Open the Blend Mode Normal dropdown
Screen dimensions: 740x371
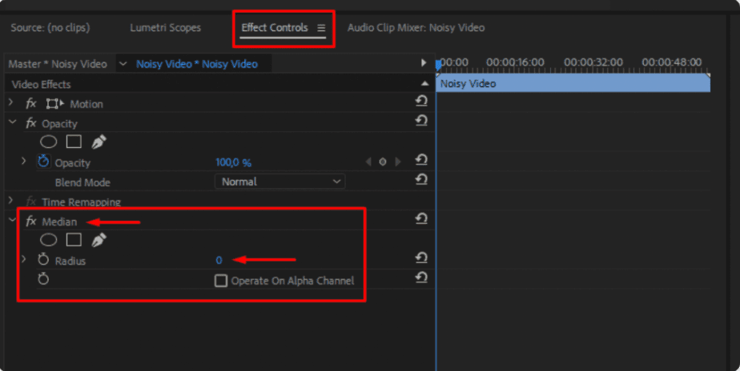pos(280,182)
